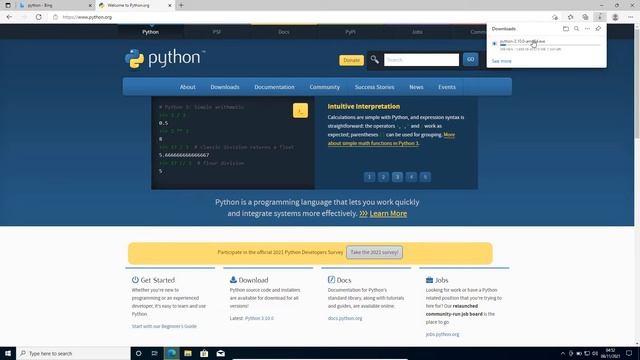Open Latest Python 3.10.0 link
Screen dimensions: 640x360
tap(259, 318)
